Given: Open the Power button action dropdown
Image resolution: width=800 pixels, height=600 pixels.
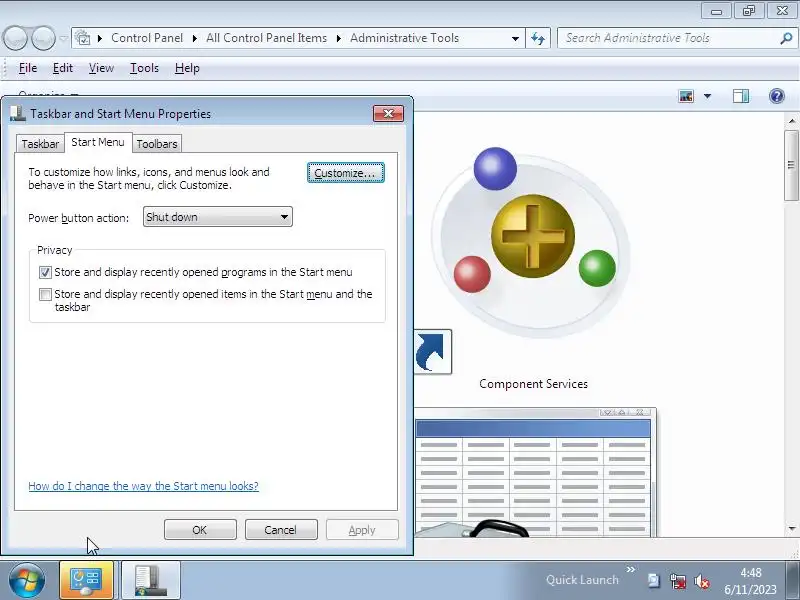Looking at the screenshot, I should [x=217, y=217].
